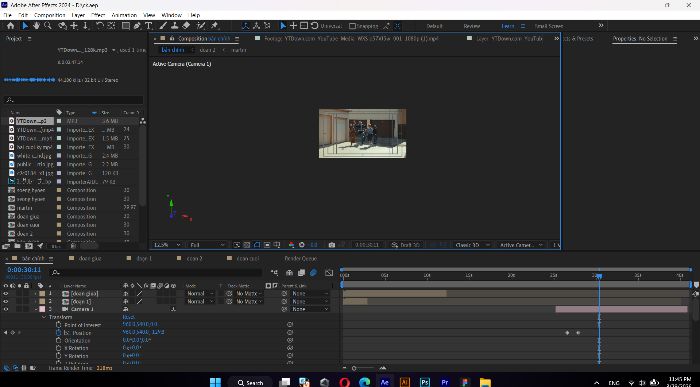Click the color management wheel icon

click(302, 245)
